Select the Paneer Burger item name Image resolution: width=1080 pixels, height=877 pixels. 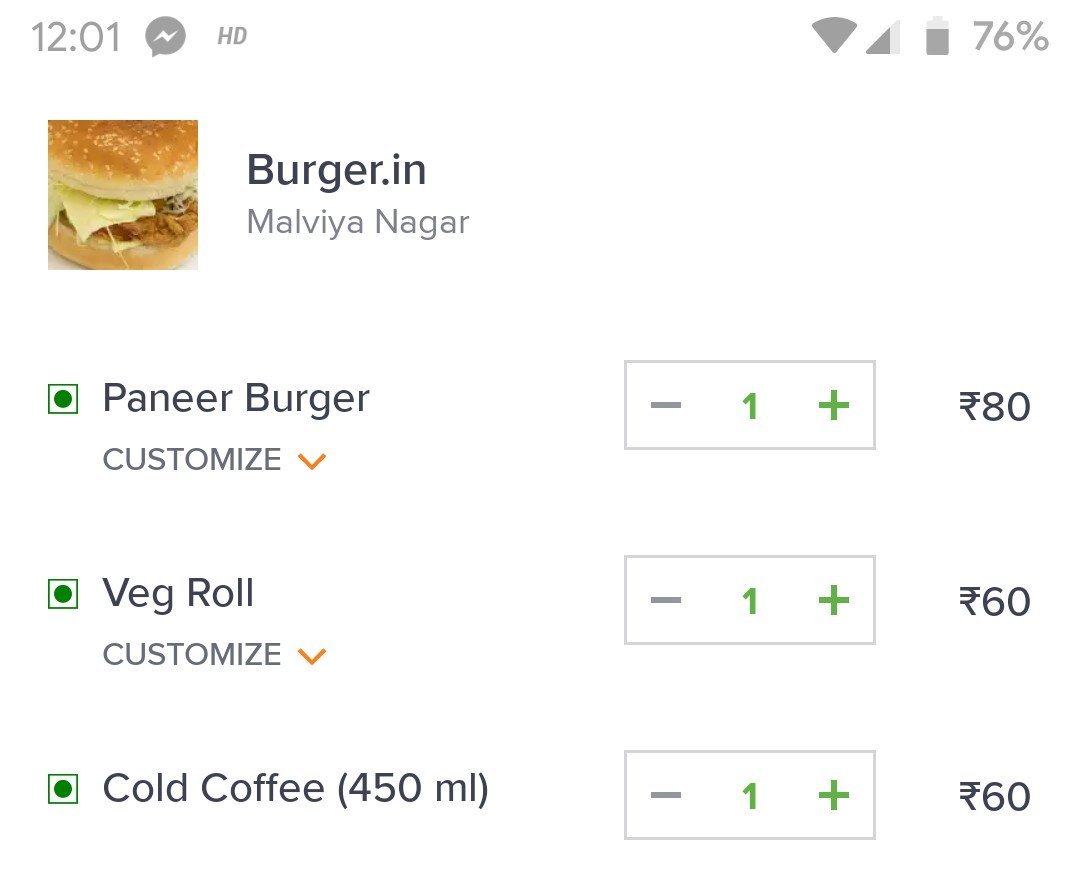(236, 399)
